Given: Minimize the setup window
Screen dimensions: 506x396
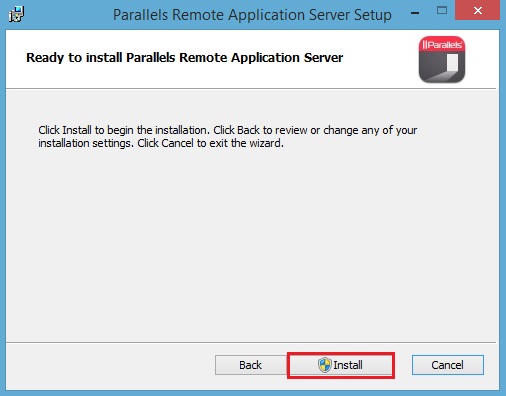Looking at the screenshot, I should (x=415, y=13).
